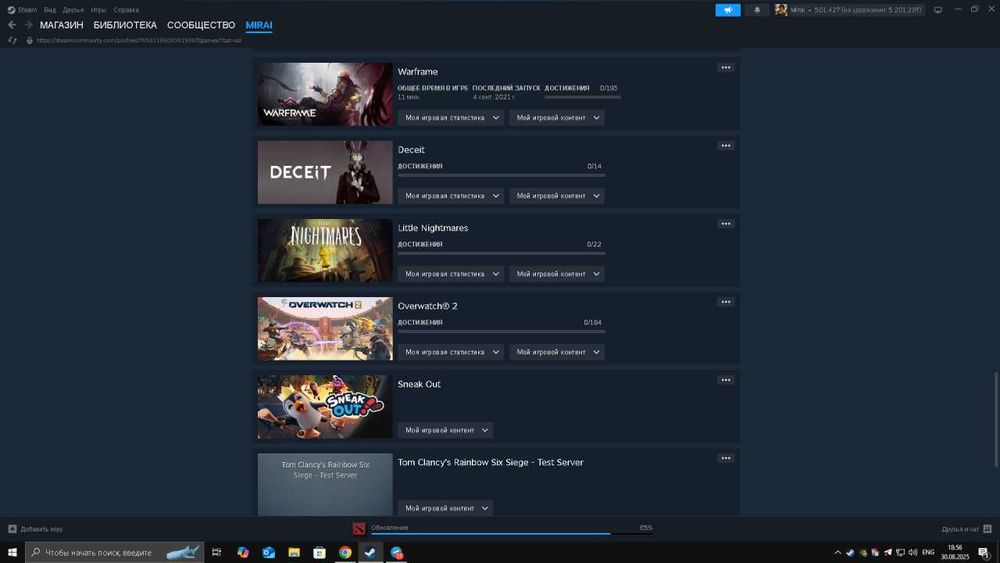Open the Deceit title link
The image size is (1000, 563).
coord(411,150)
